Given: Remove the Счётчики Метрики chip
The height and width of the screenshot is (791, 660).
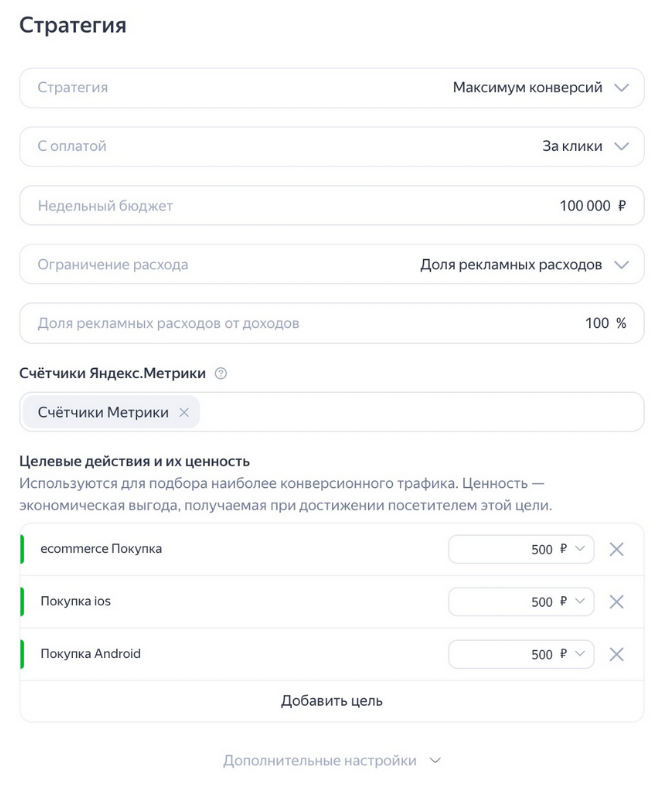Looking at the screenshot, I should (x=184, y=412).
